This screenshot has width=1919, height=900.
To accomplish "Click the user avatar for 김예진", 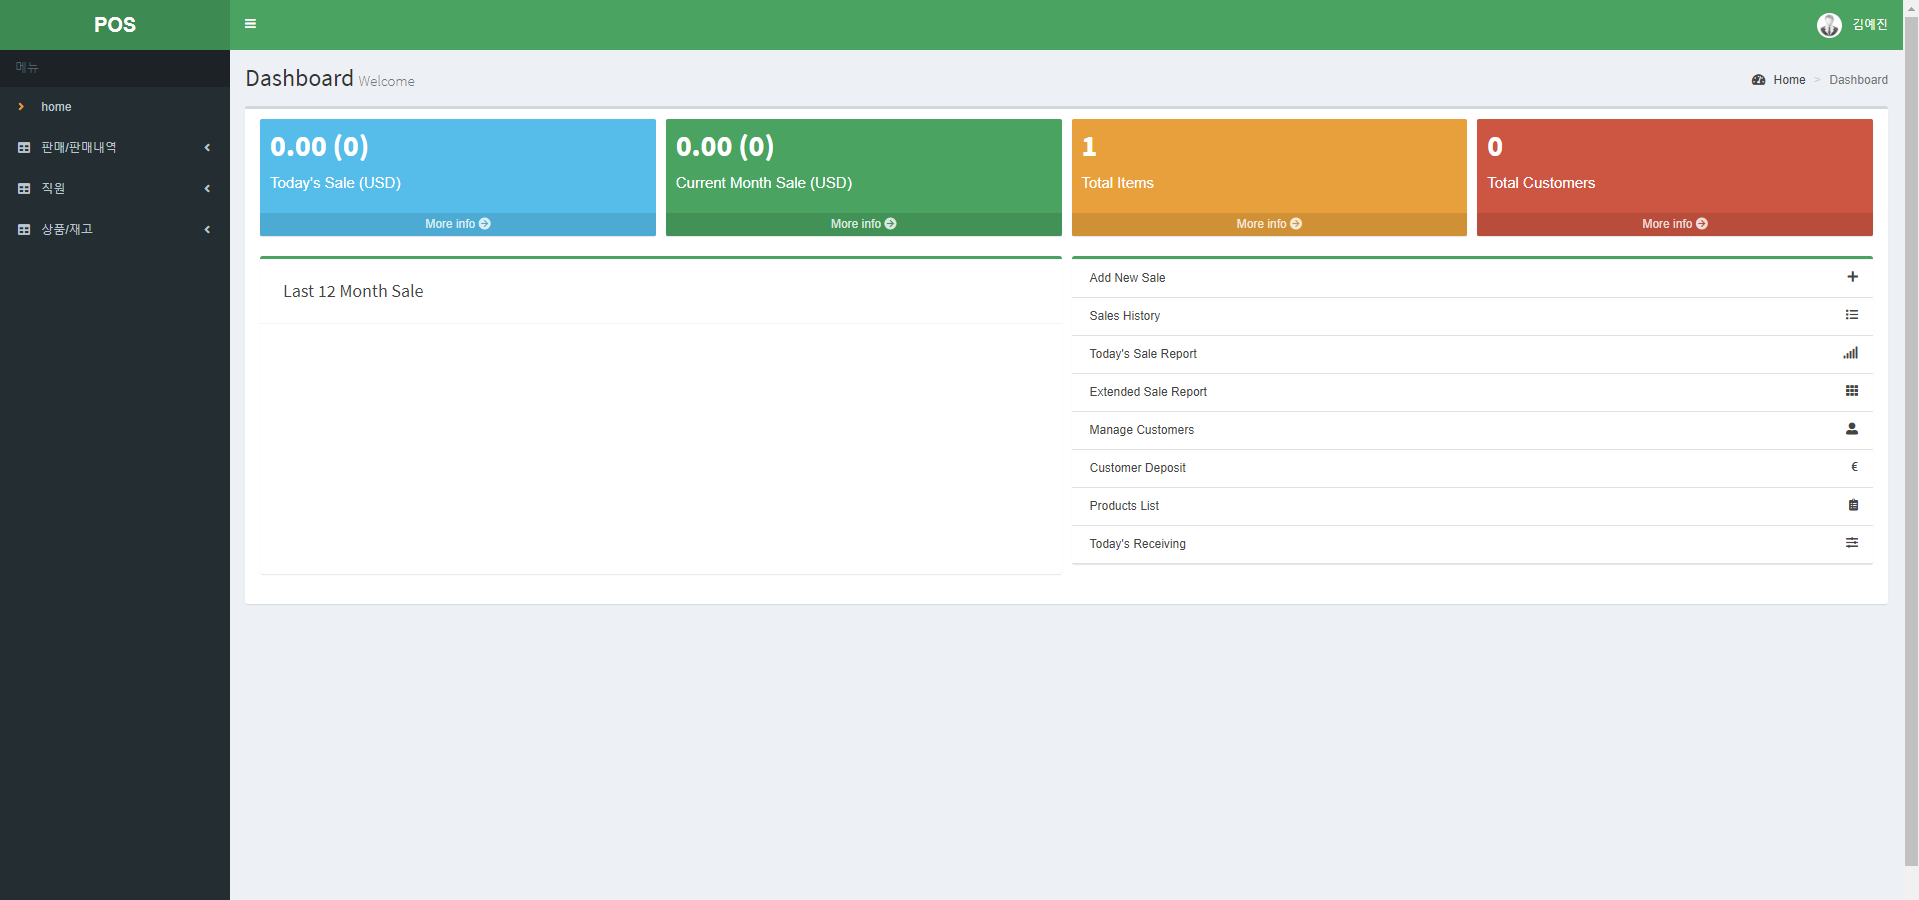I will [1829, 24].
